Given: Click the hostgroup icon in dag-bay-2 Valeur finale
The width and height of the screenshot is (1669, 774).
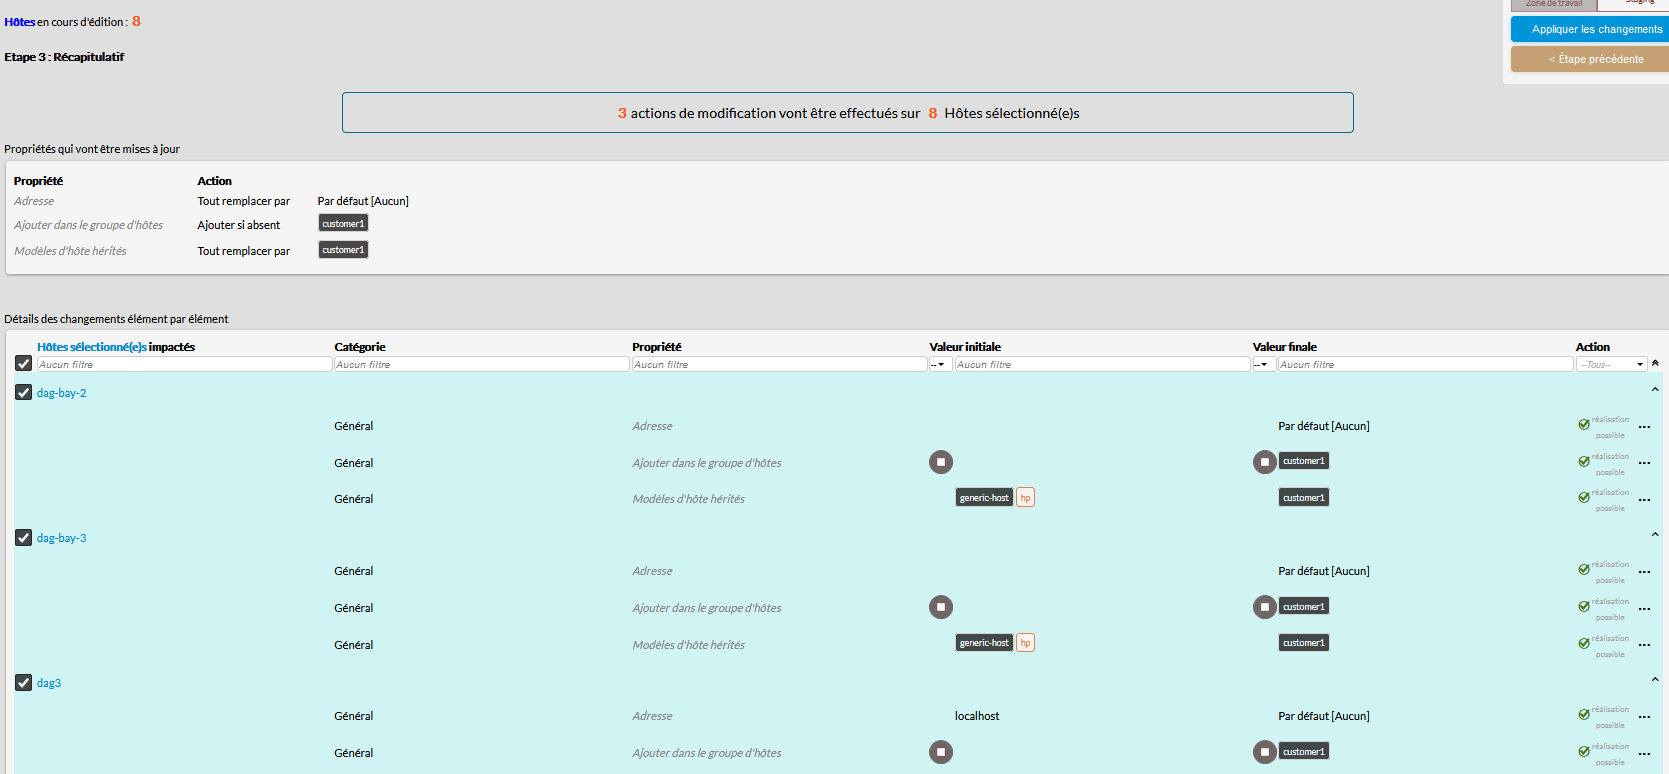Looking at the screenshot, I should (x=1264, y=462).
